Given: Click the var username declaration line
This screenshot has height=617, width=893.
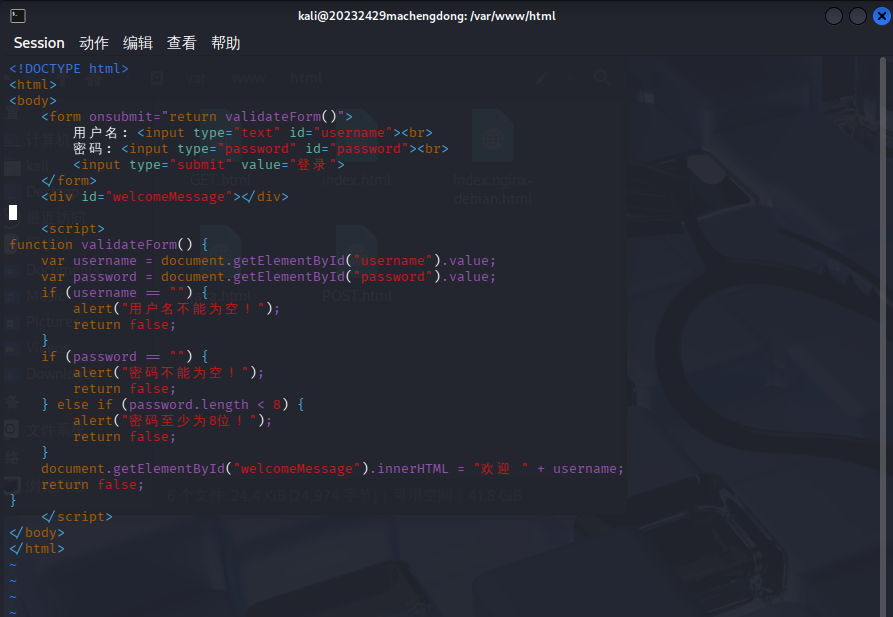Looking at the screenshot, I should (x=269, y=260).
